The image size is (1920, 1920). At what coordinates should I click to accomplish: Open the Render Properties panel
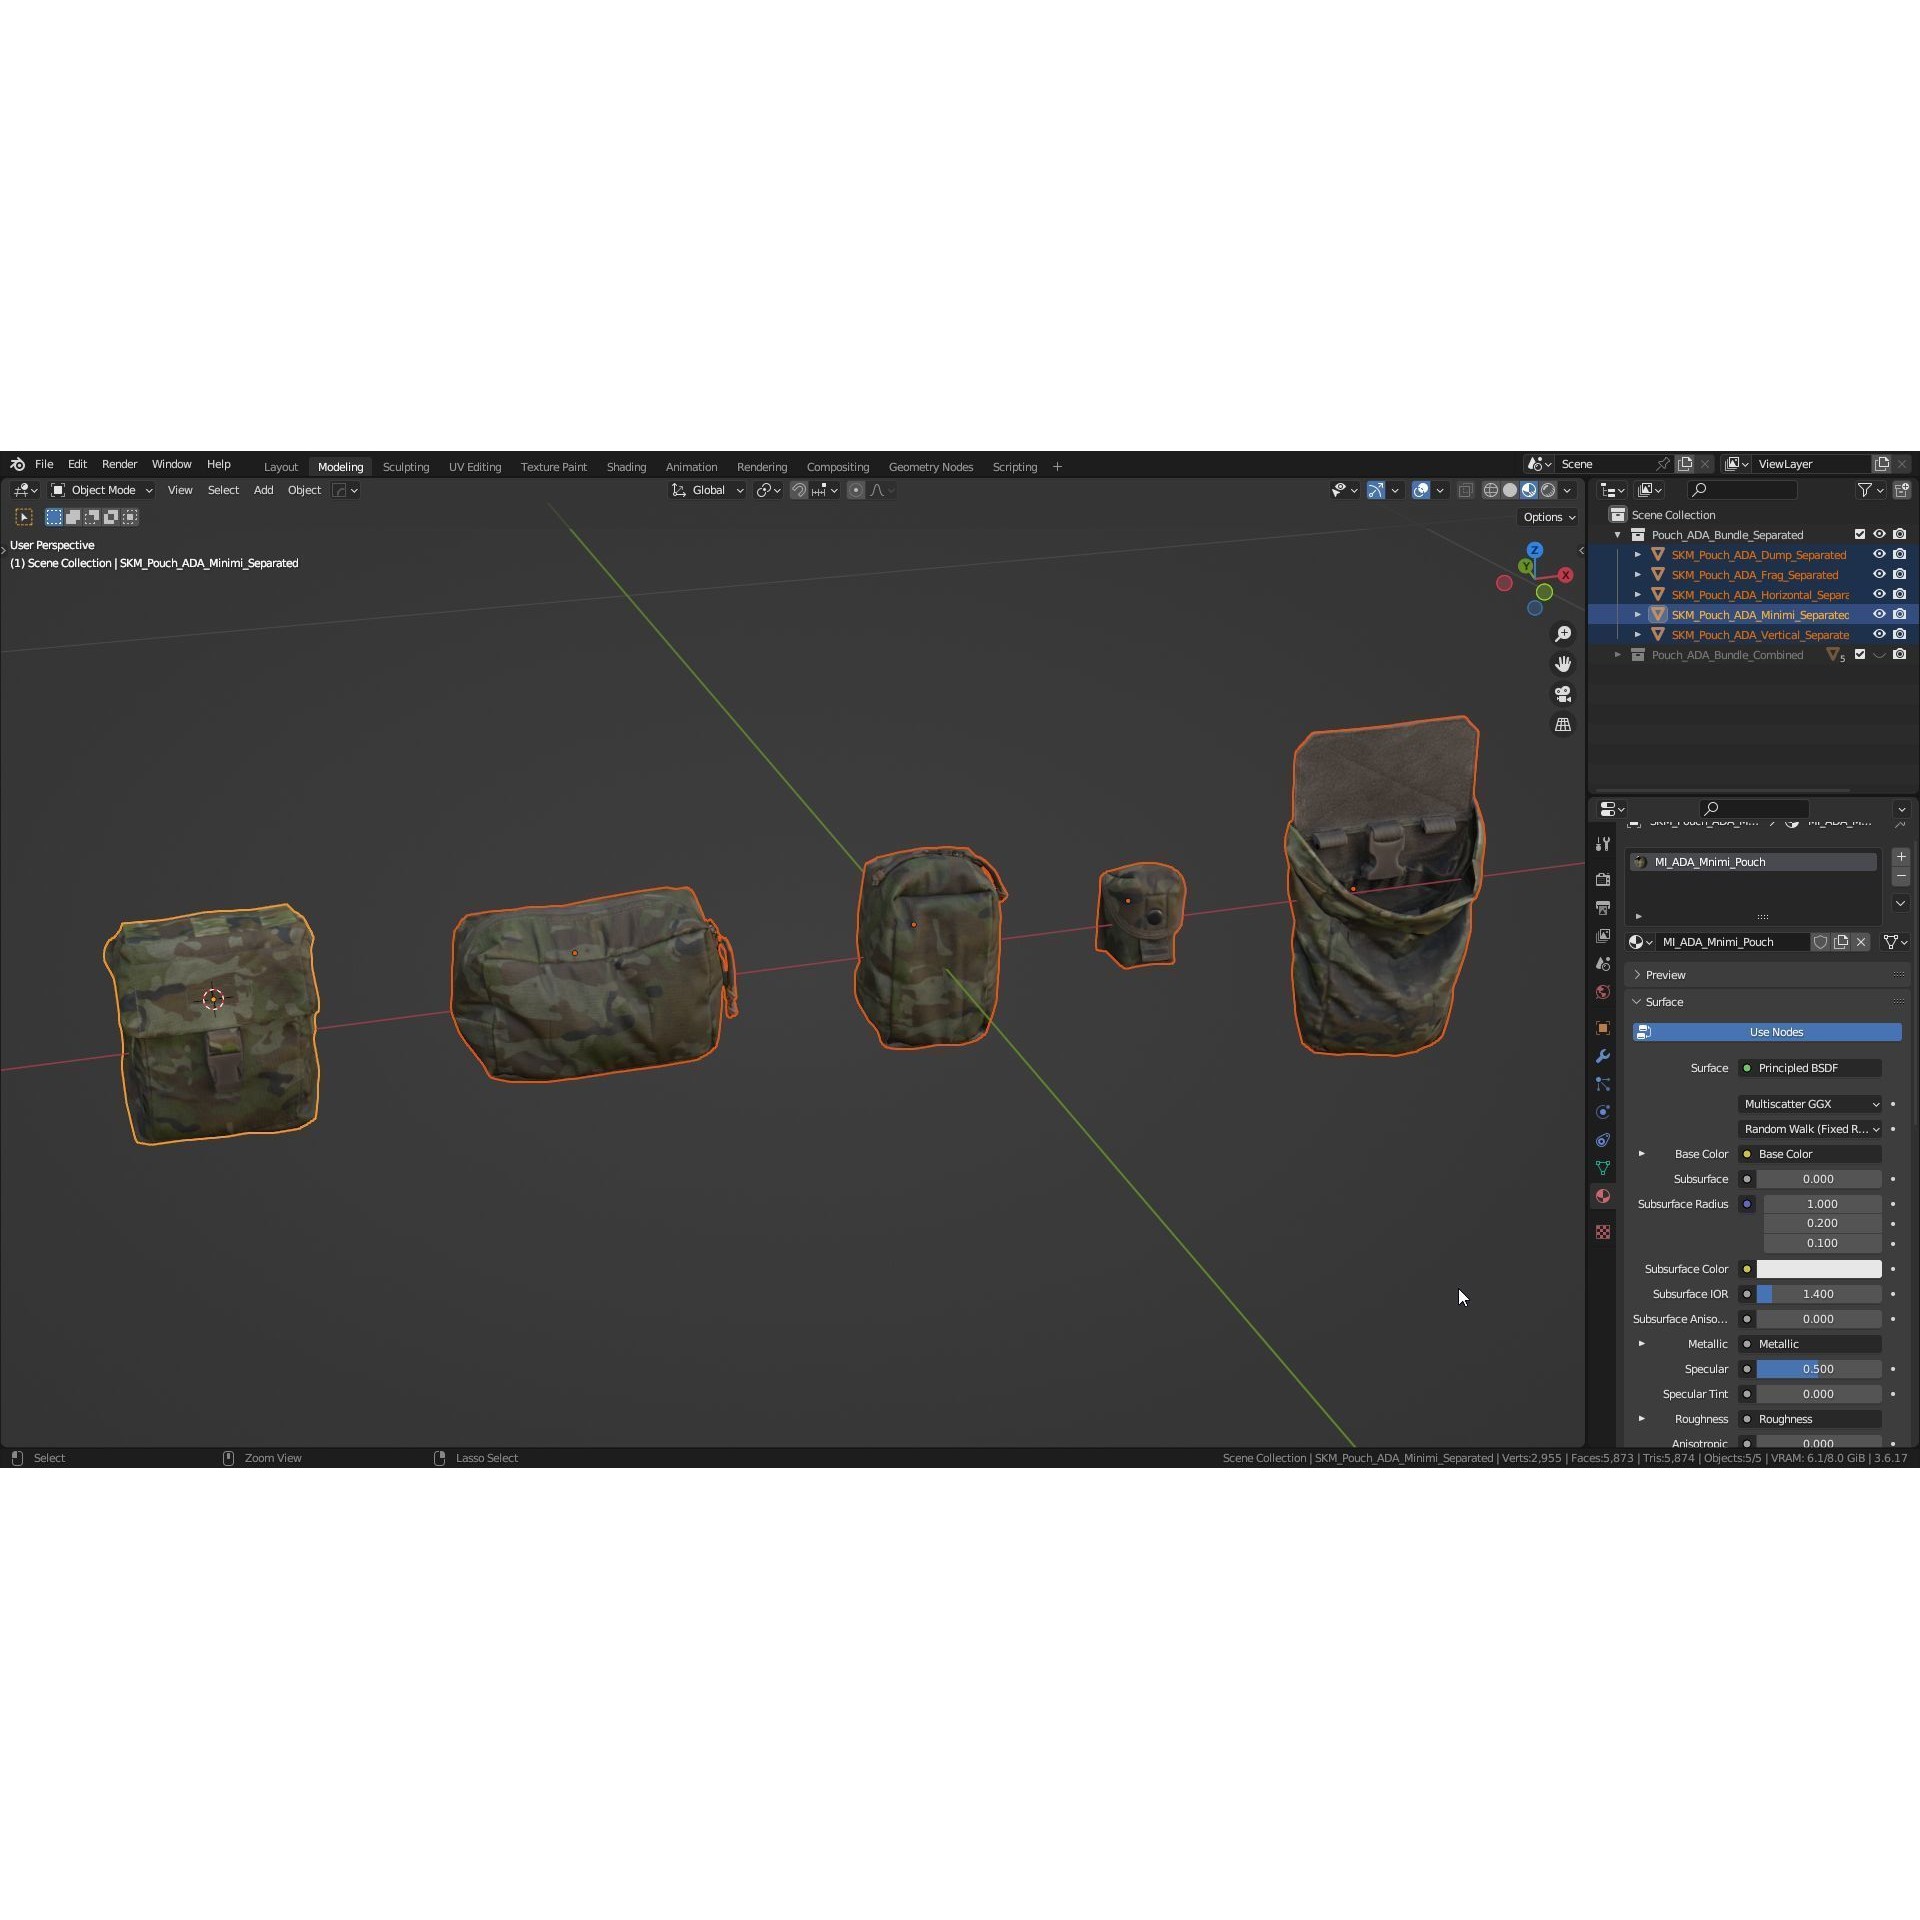[1603, 879]
